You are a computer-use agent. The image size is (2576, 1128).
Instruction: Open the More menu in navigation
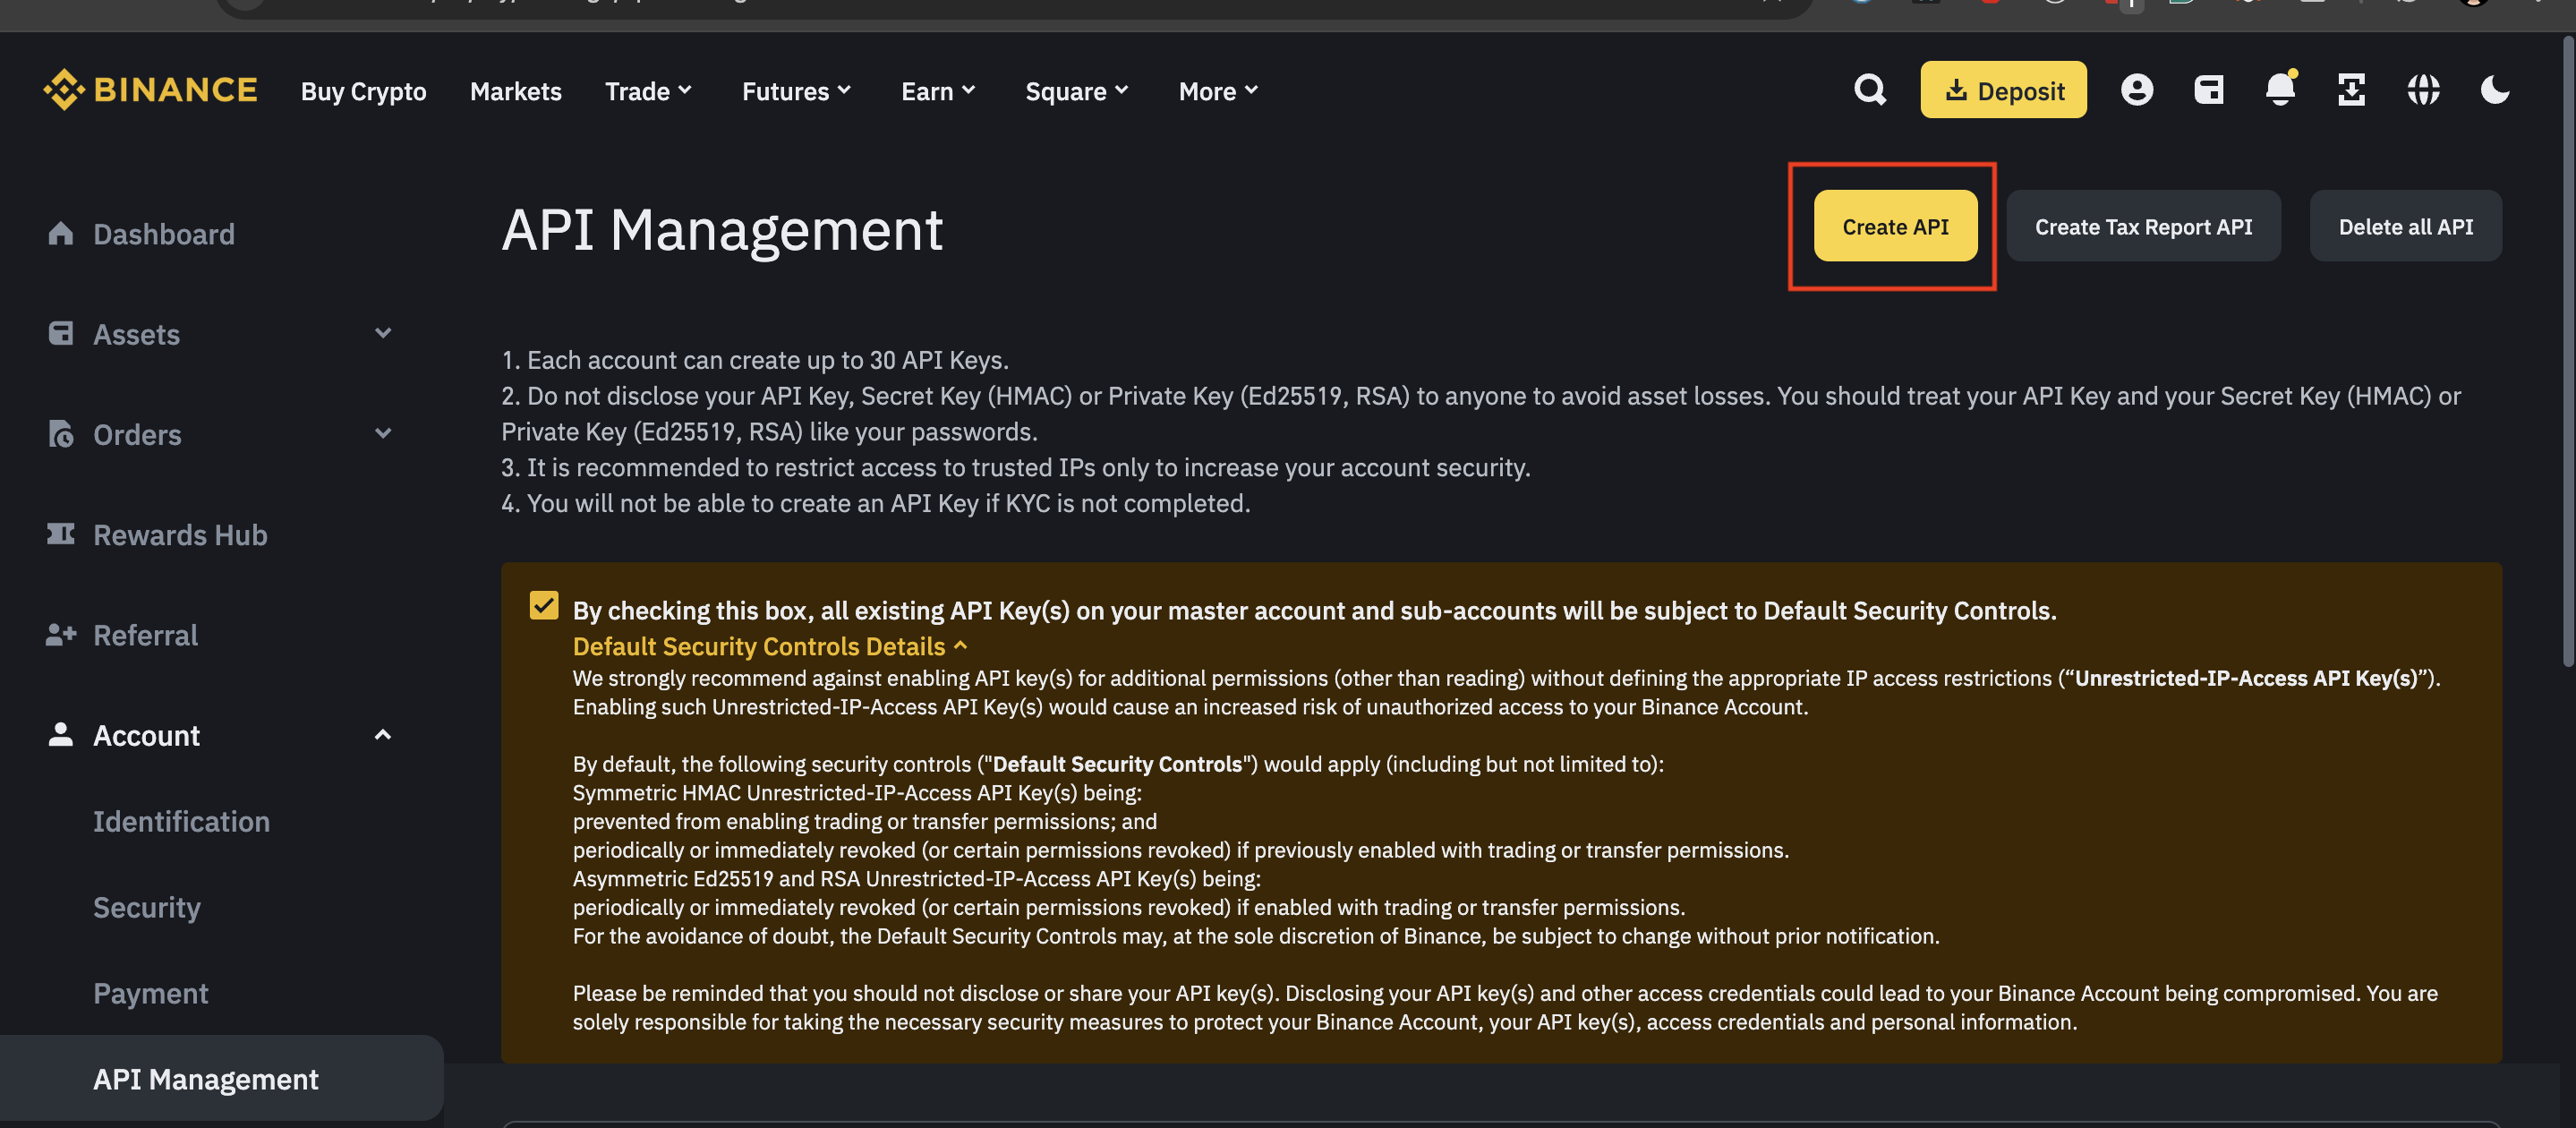[x=1216, y=91]
